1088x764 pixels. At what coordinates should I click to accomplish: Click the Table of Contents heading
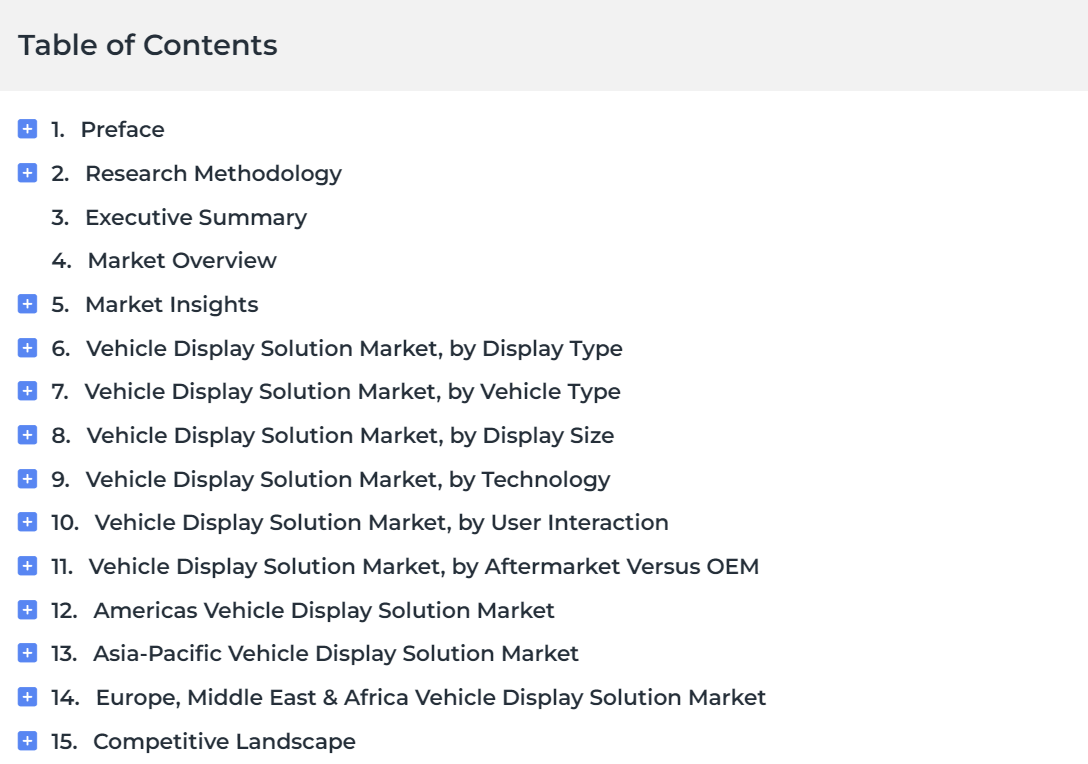point(148,45)
